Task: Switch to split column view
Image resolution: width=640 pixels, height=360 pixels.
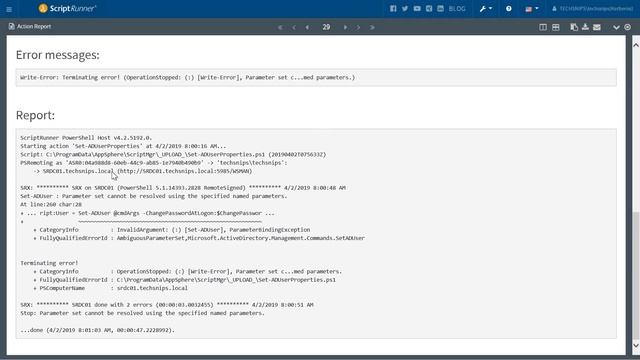Action: point(543,27)
